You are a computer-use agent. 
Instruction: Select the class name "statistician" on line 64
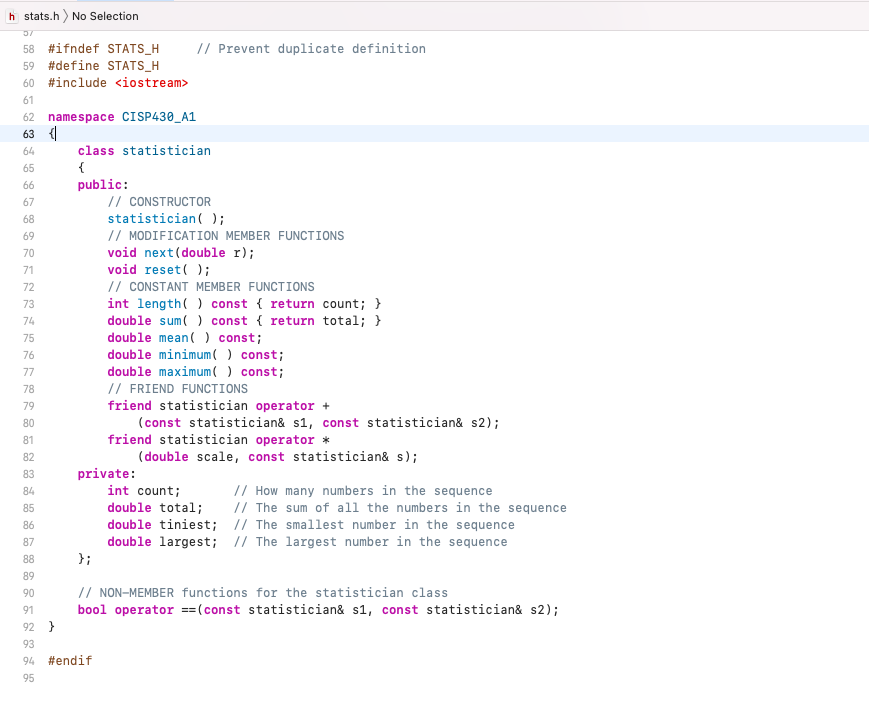pos(166,151)
